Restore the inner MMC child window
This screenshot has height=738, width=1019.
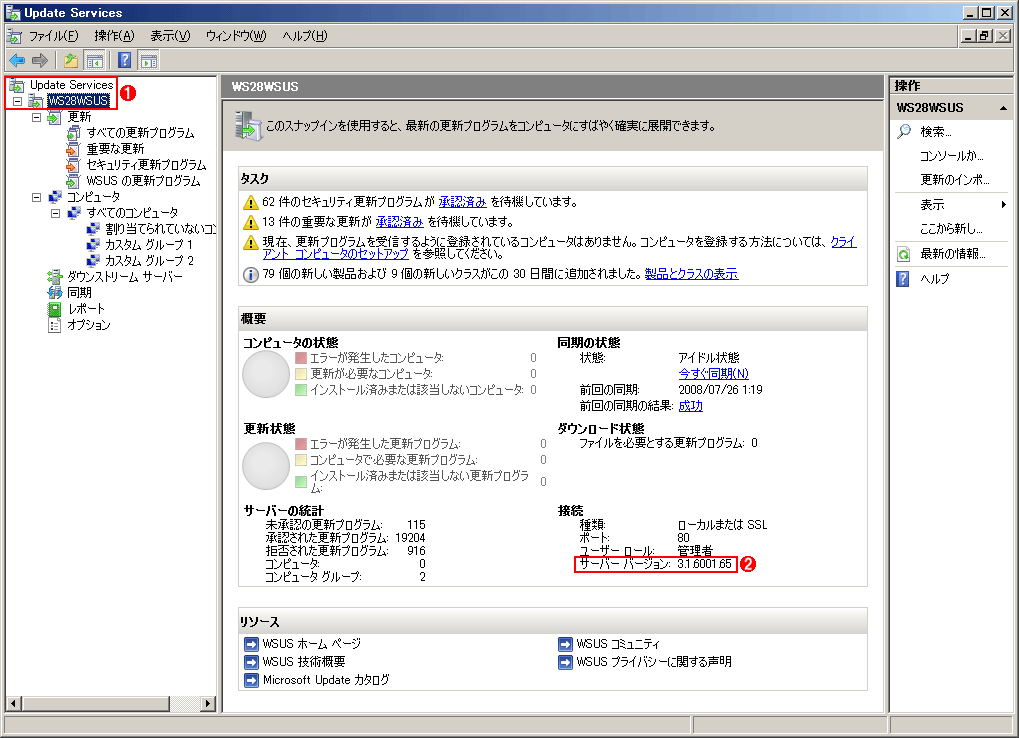click(985, 36)
